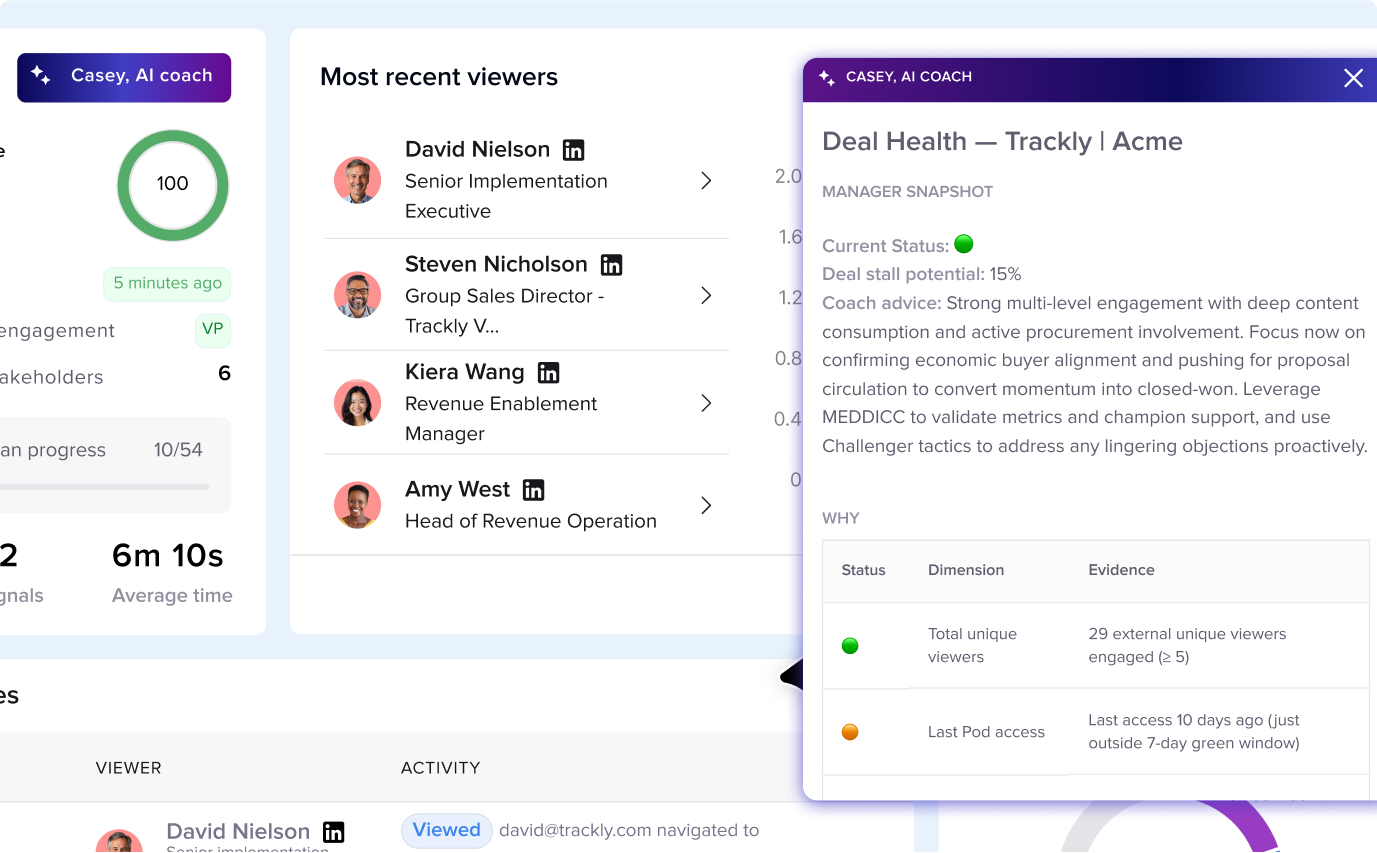
Task: Click the '10/54' plan progress value
Action: coord(178,450)
